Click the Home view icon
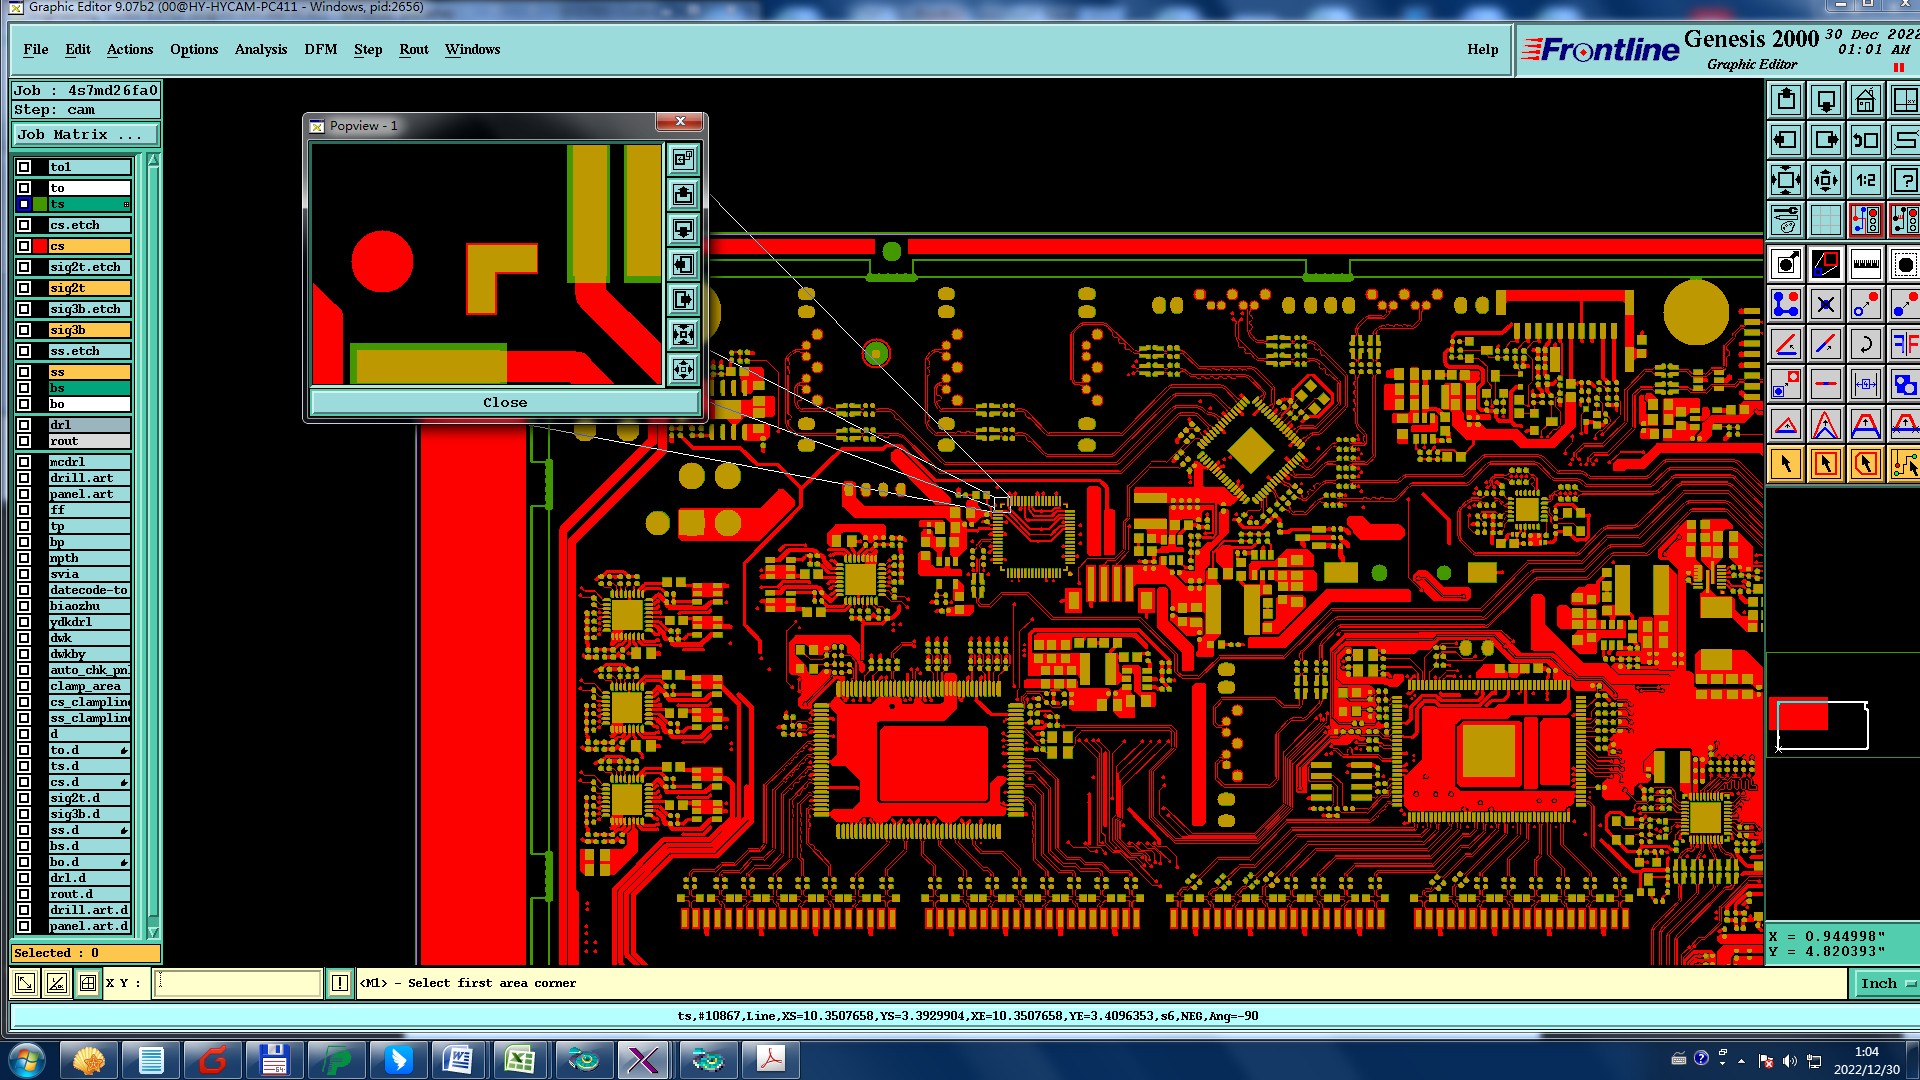This screenshot has height=1080, width=1920. (1865, 100)
